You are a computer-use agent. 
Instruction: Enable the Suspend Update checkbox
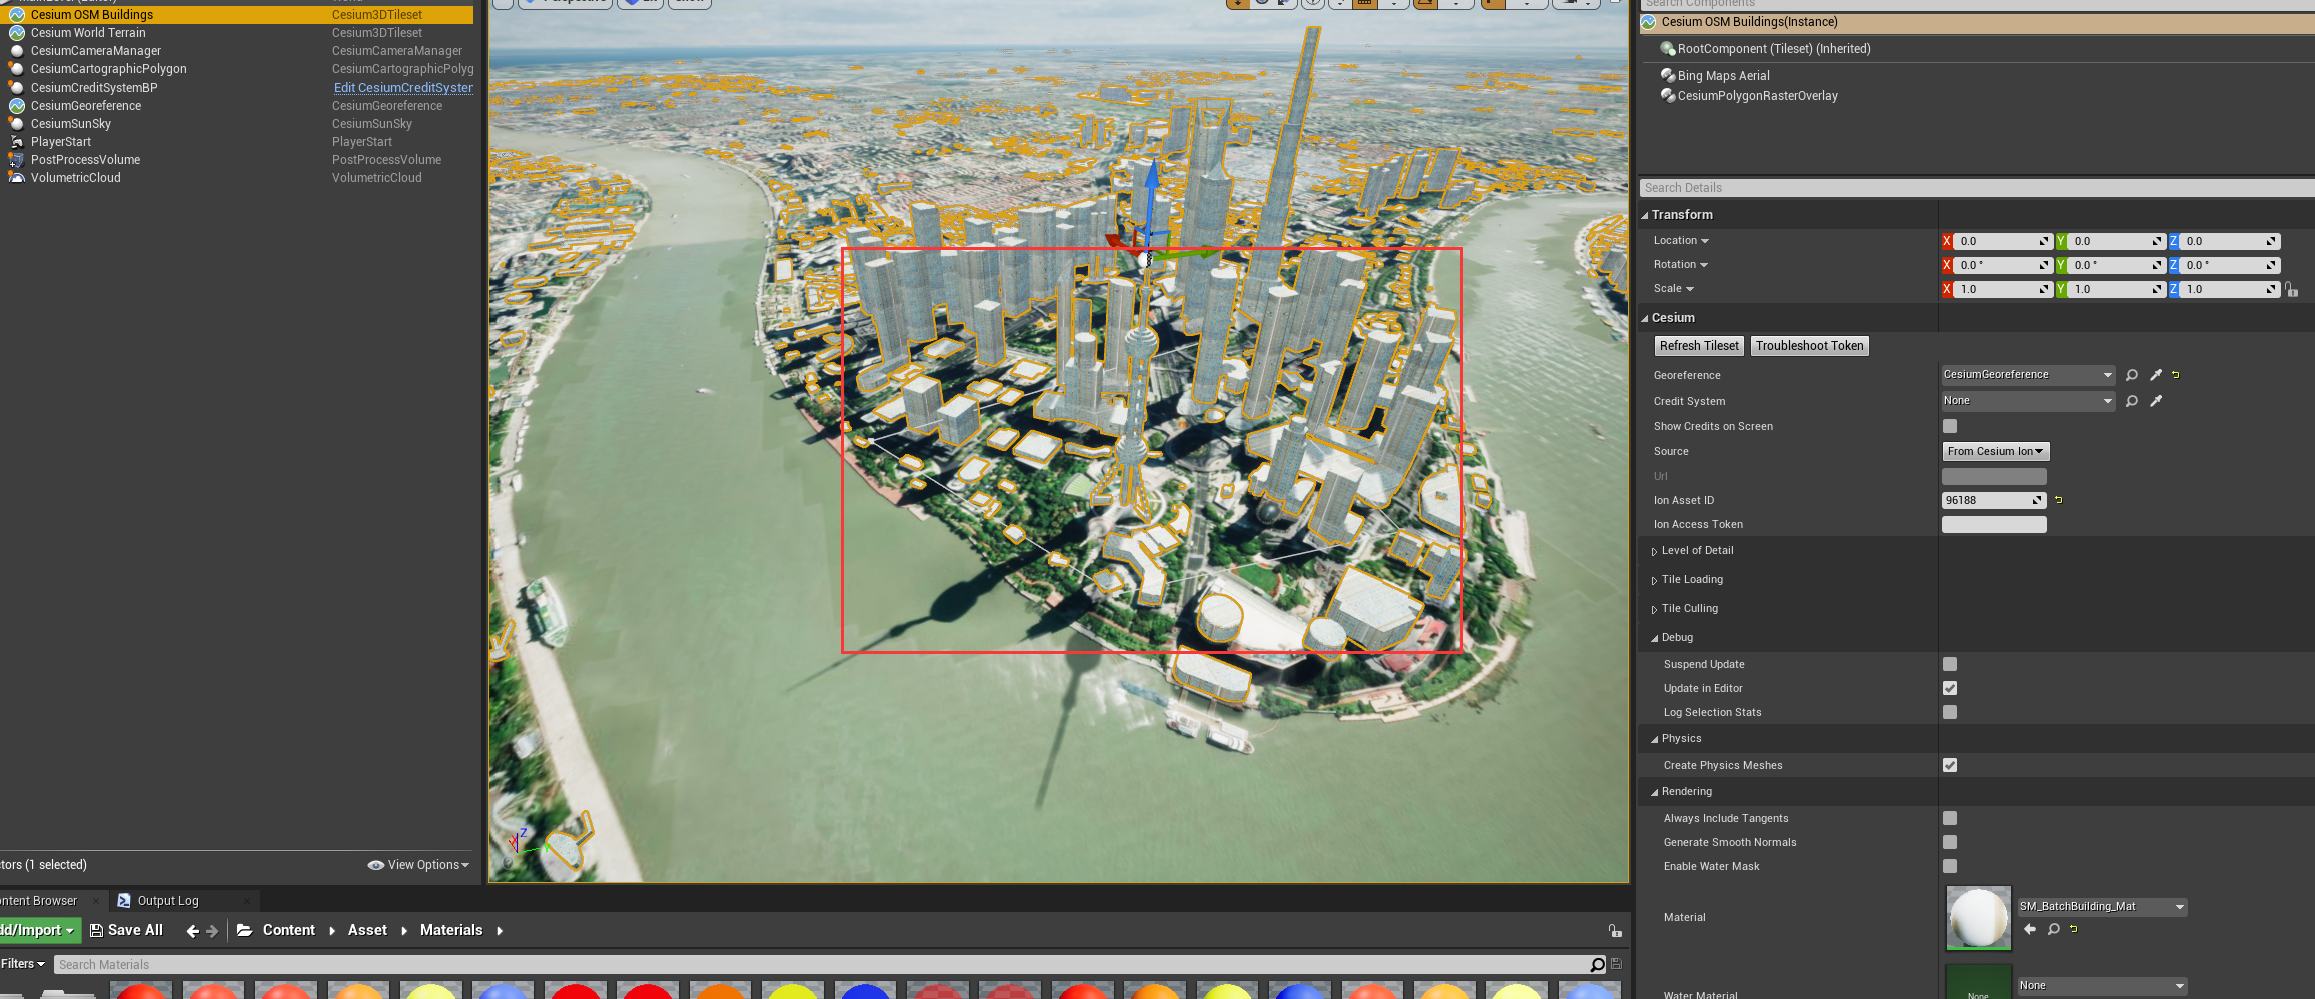click(x=1949, y=663)
